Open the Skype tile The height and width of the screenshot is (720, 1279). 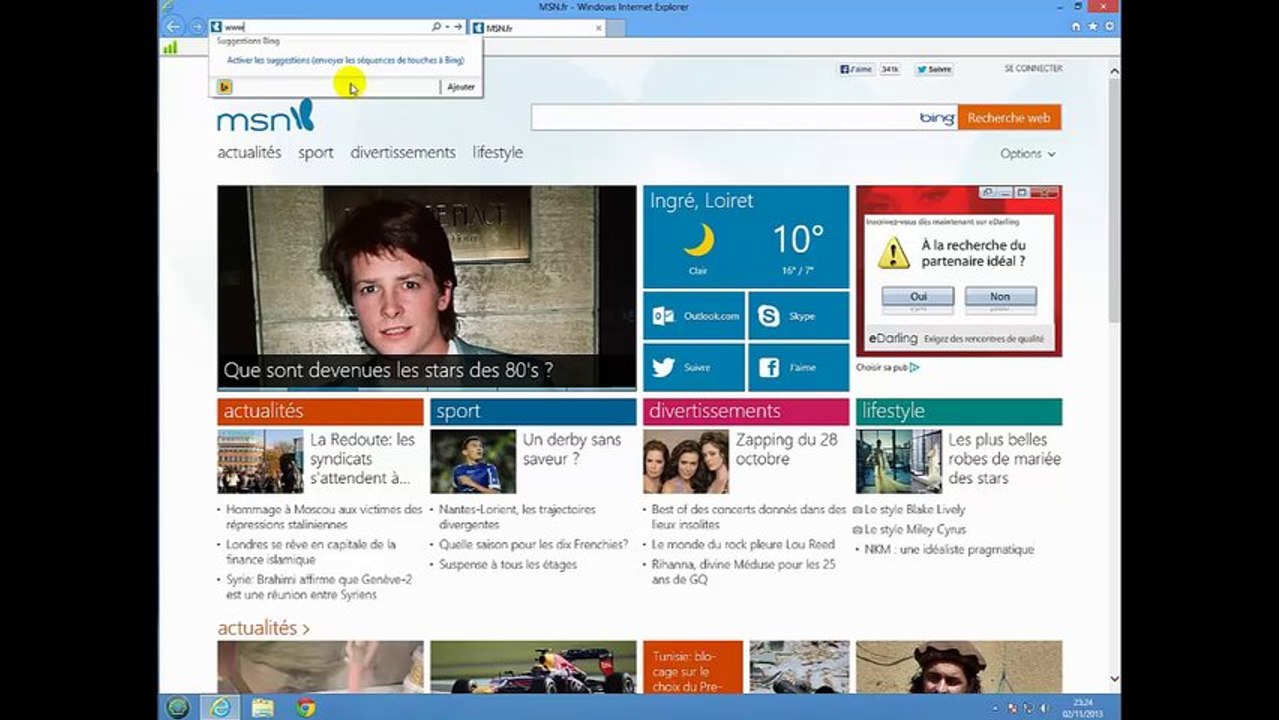798,316
